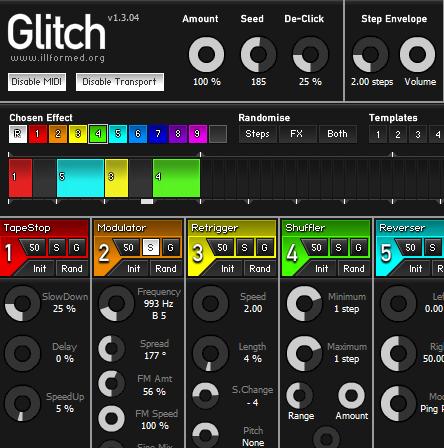The width and height of the screenshot is (444, 448).
Task: Click the Disable MIDI button
Action: [x=37, y=82]
